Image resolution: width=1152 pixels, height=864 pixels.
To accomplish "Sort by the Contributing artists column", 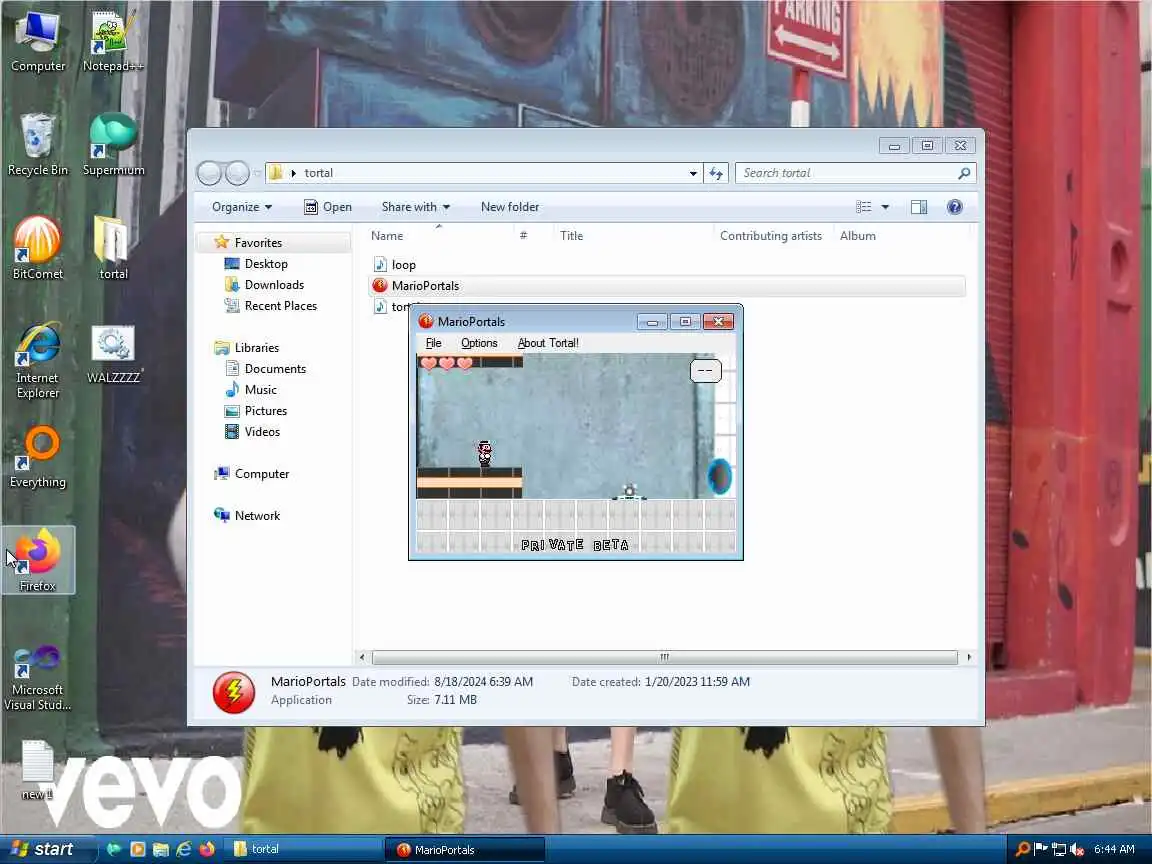I will tap(771, 236).
